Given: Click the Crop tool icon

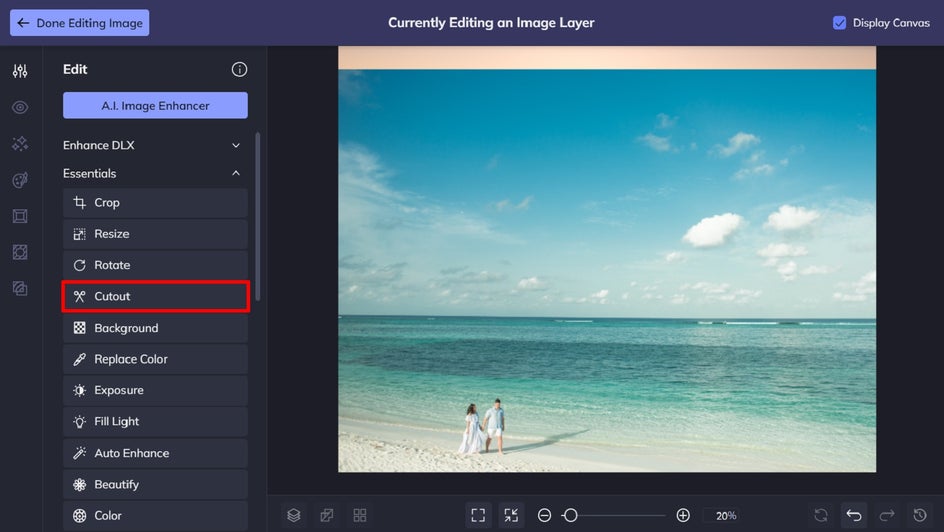Looking at the screenshot, I should [79, 203].
